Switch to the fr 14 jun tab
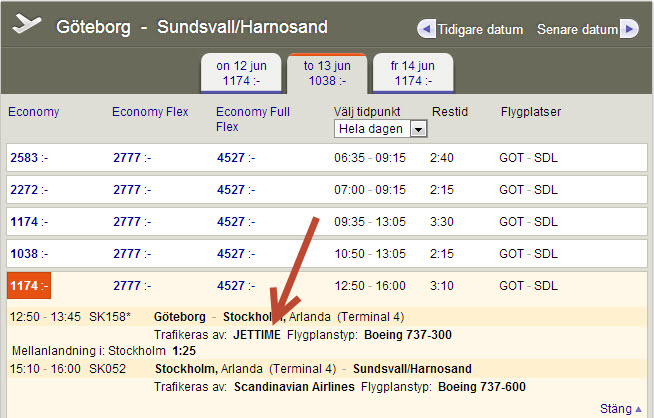Viewport: 654px width, 418px height. [x=411, y=73]
